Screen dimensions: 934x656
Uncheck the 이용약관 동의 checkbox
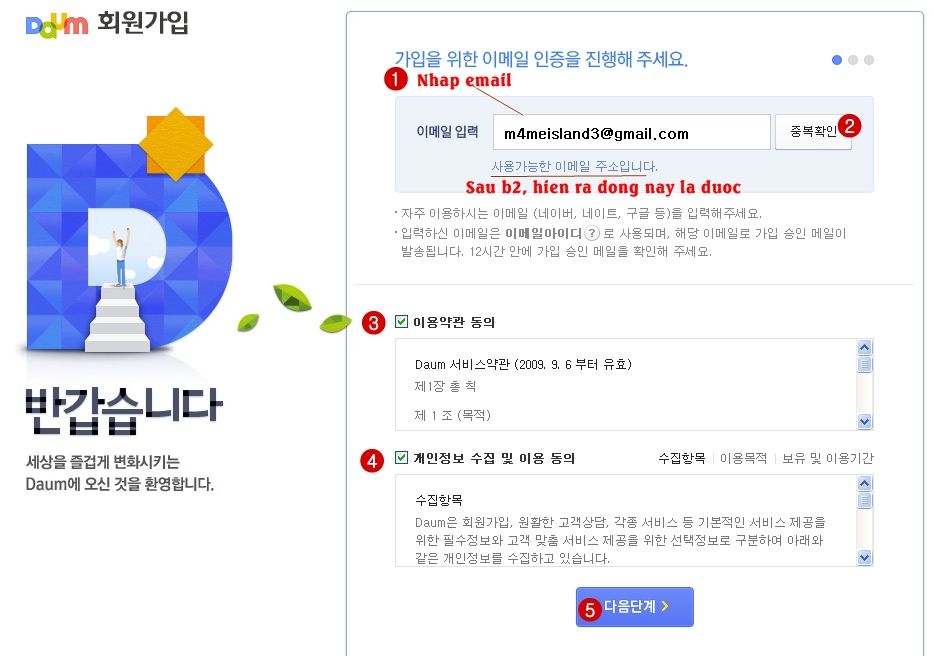click(401, 322)
